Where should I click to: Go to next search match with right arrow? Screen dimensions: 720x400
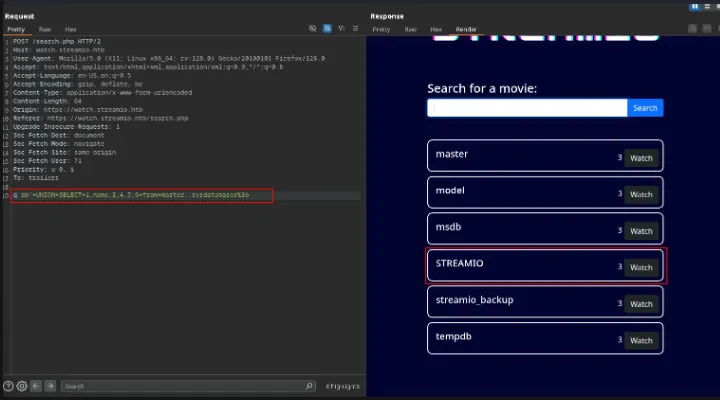pyautogui.click(x=50, y=386)
